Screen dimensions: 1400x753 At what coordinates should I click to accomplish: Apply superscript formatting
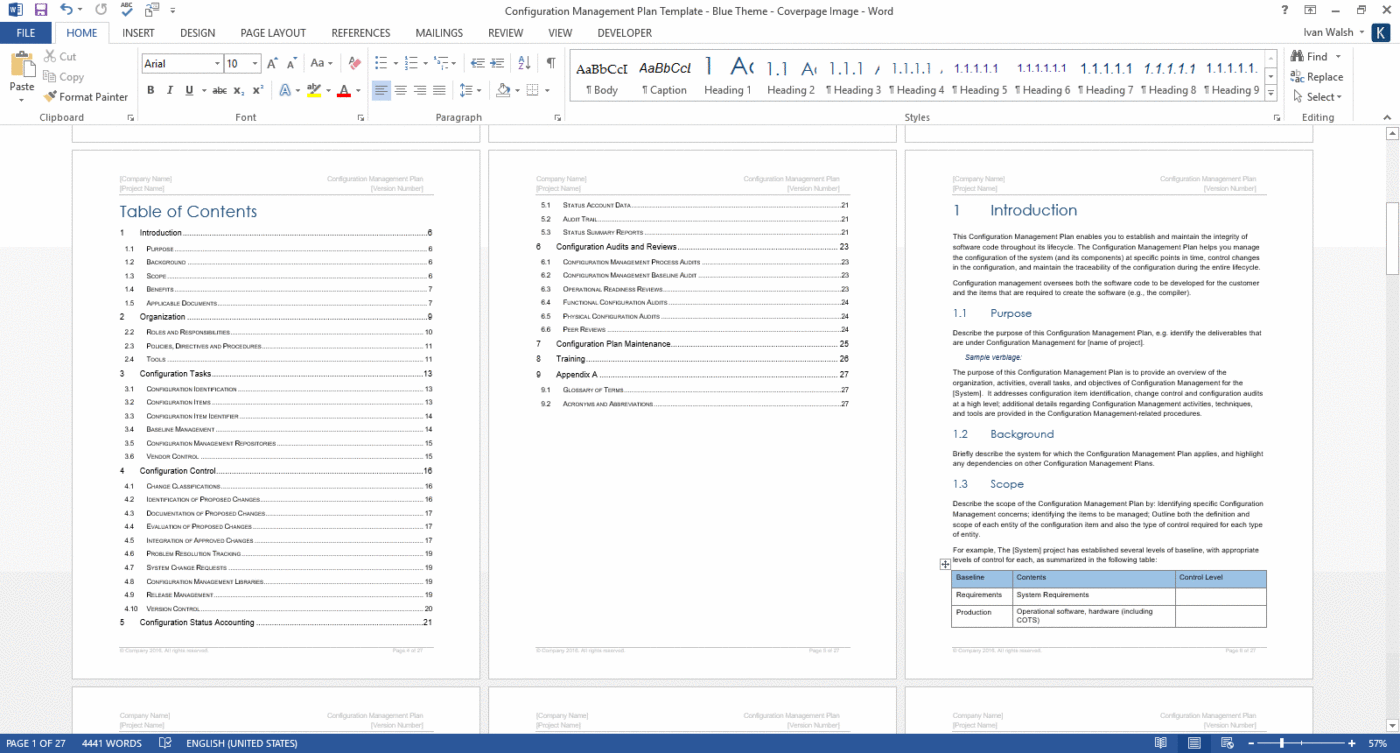[x=257, y=90]
